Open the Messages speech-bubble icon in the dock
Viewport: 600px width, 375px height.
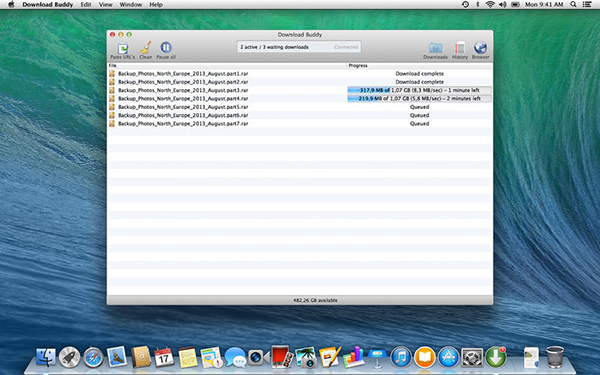(x=235, y=357)
